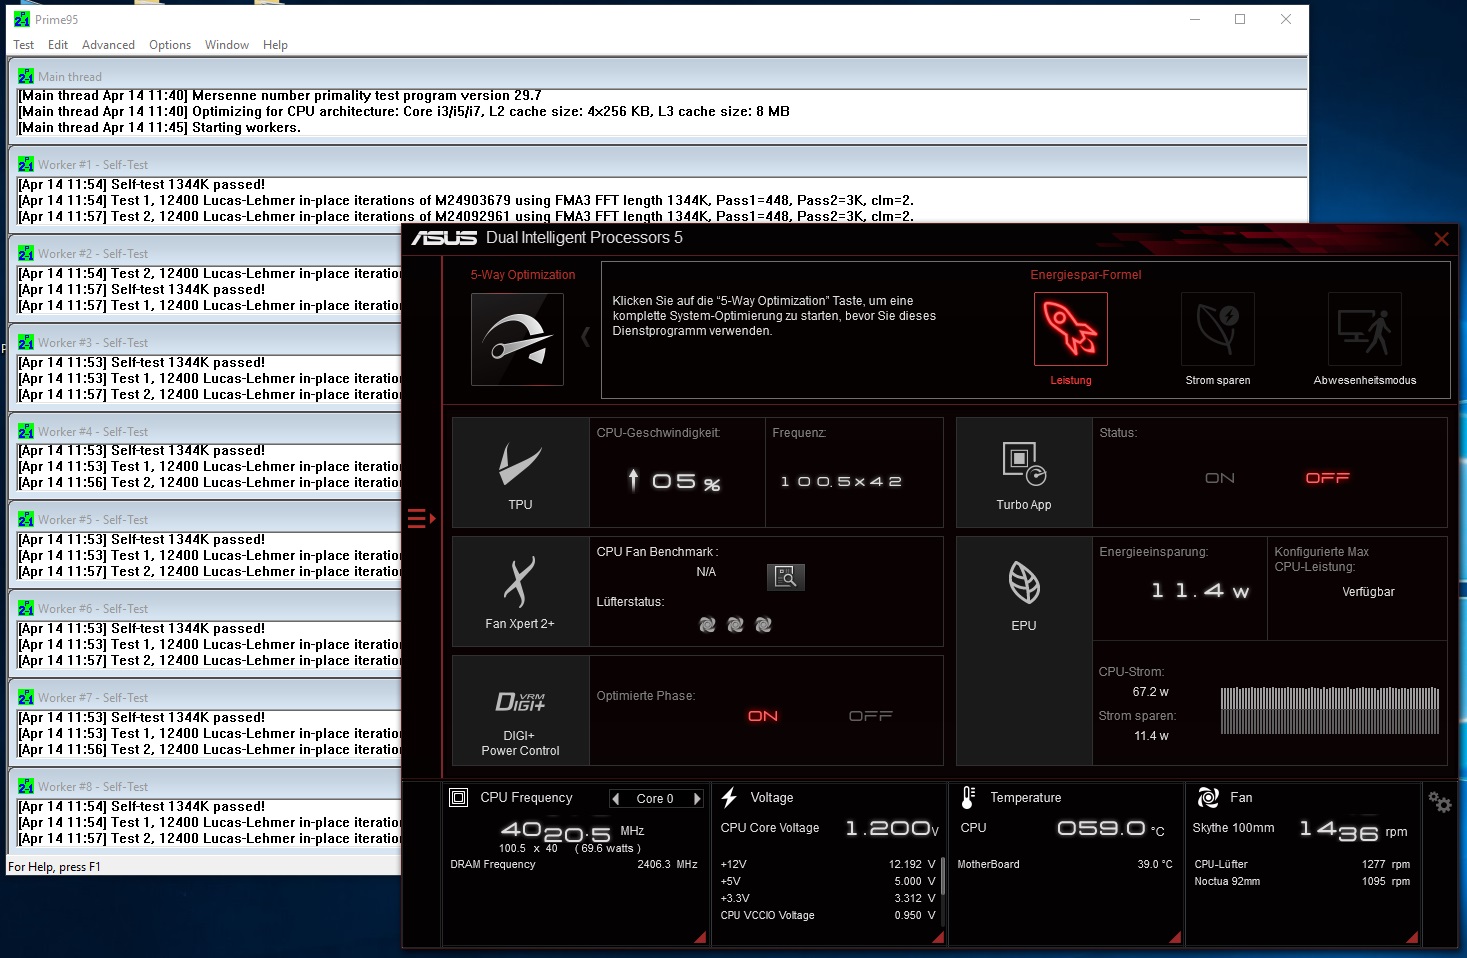Open the EPU energy panel
The image size is (1467, 958).
tap(1023, 591)
